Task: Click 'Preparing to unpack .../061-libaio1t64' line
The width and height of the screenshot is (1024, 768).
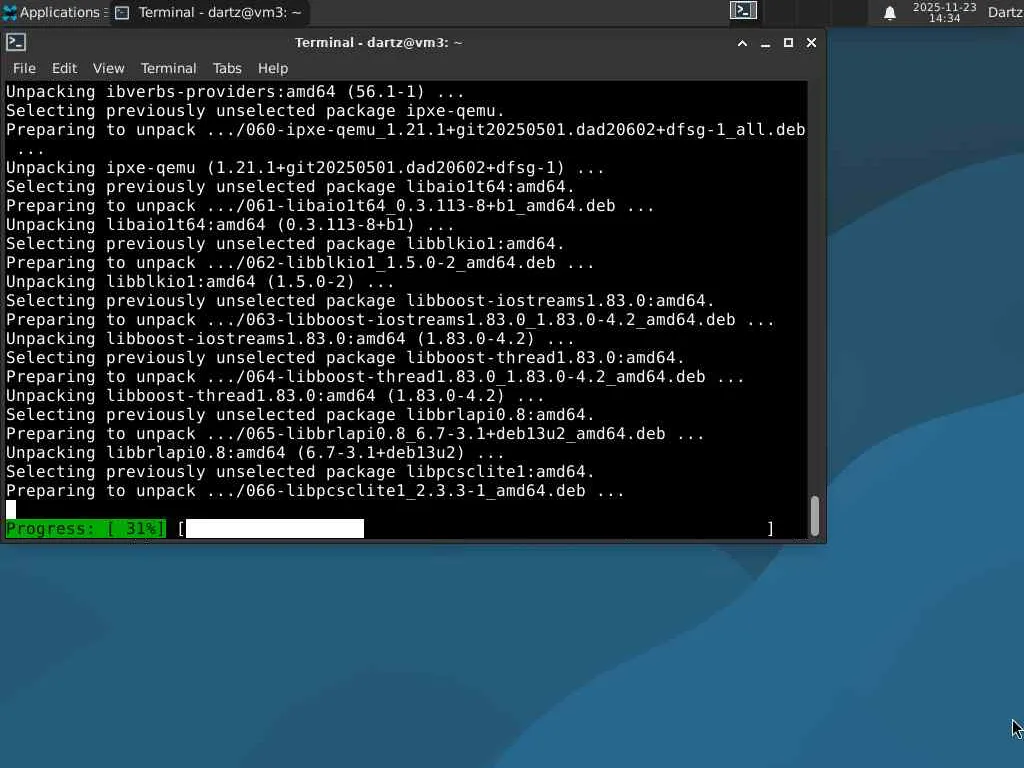Action: 330,206
